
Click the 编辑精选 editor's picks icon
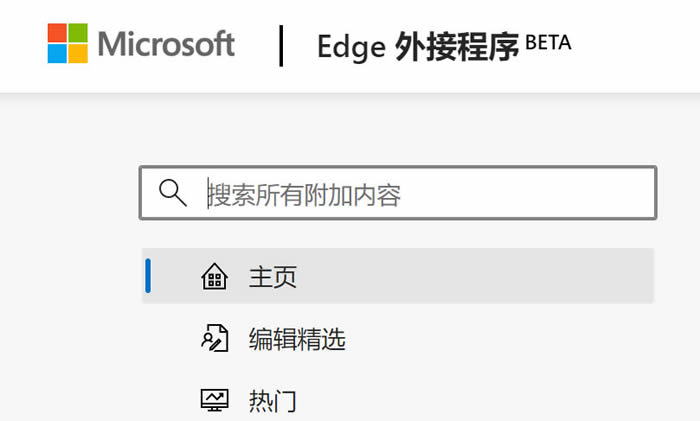(214, 340)
